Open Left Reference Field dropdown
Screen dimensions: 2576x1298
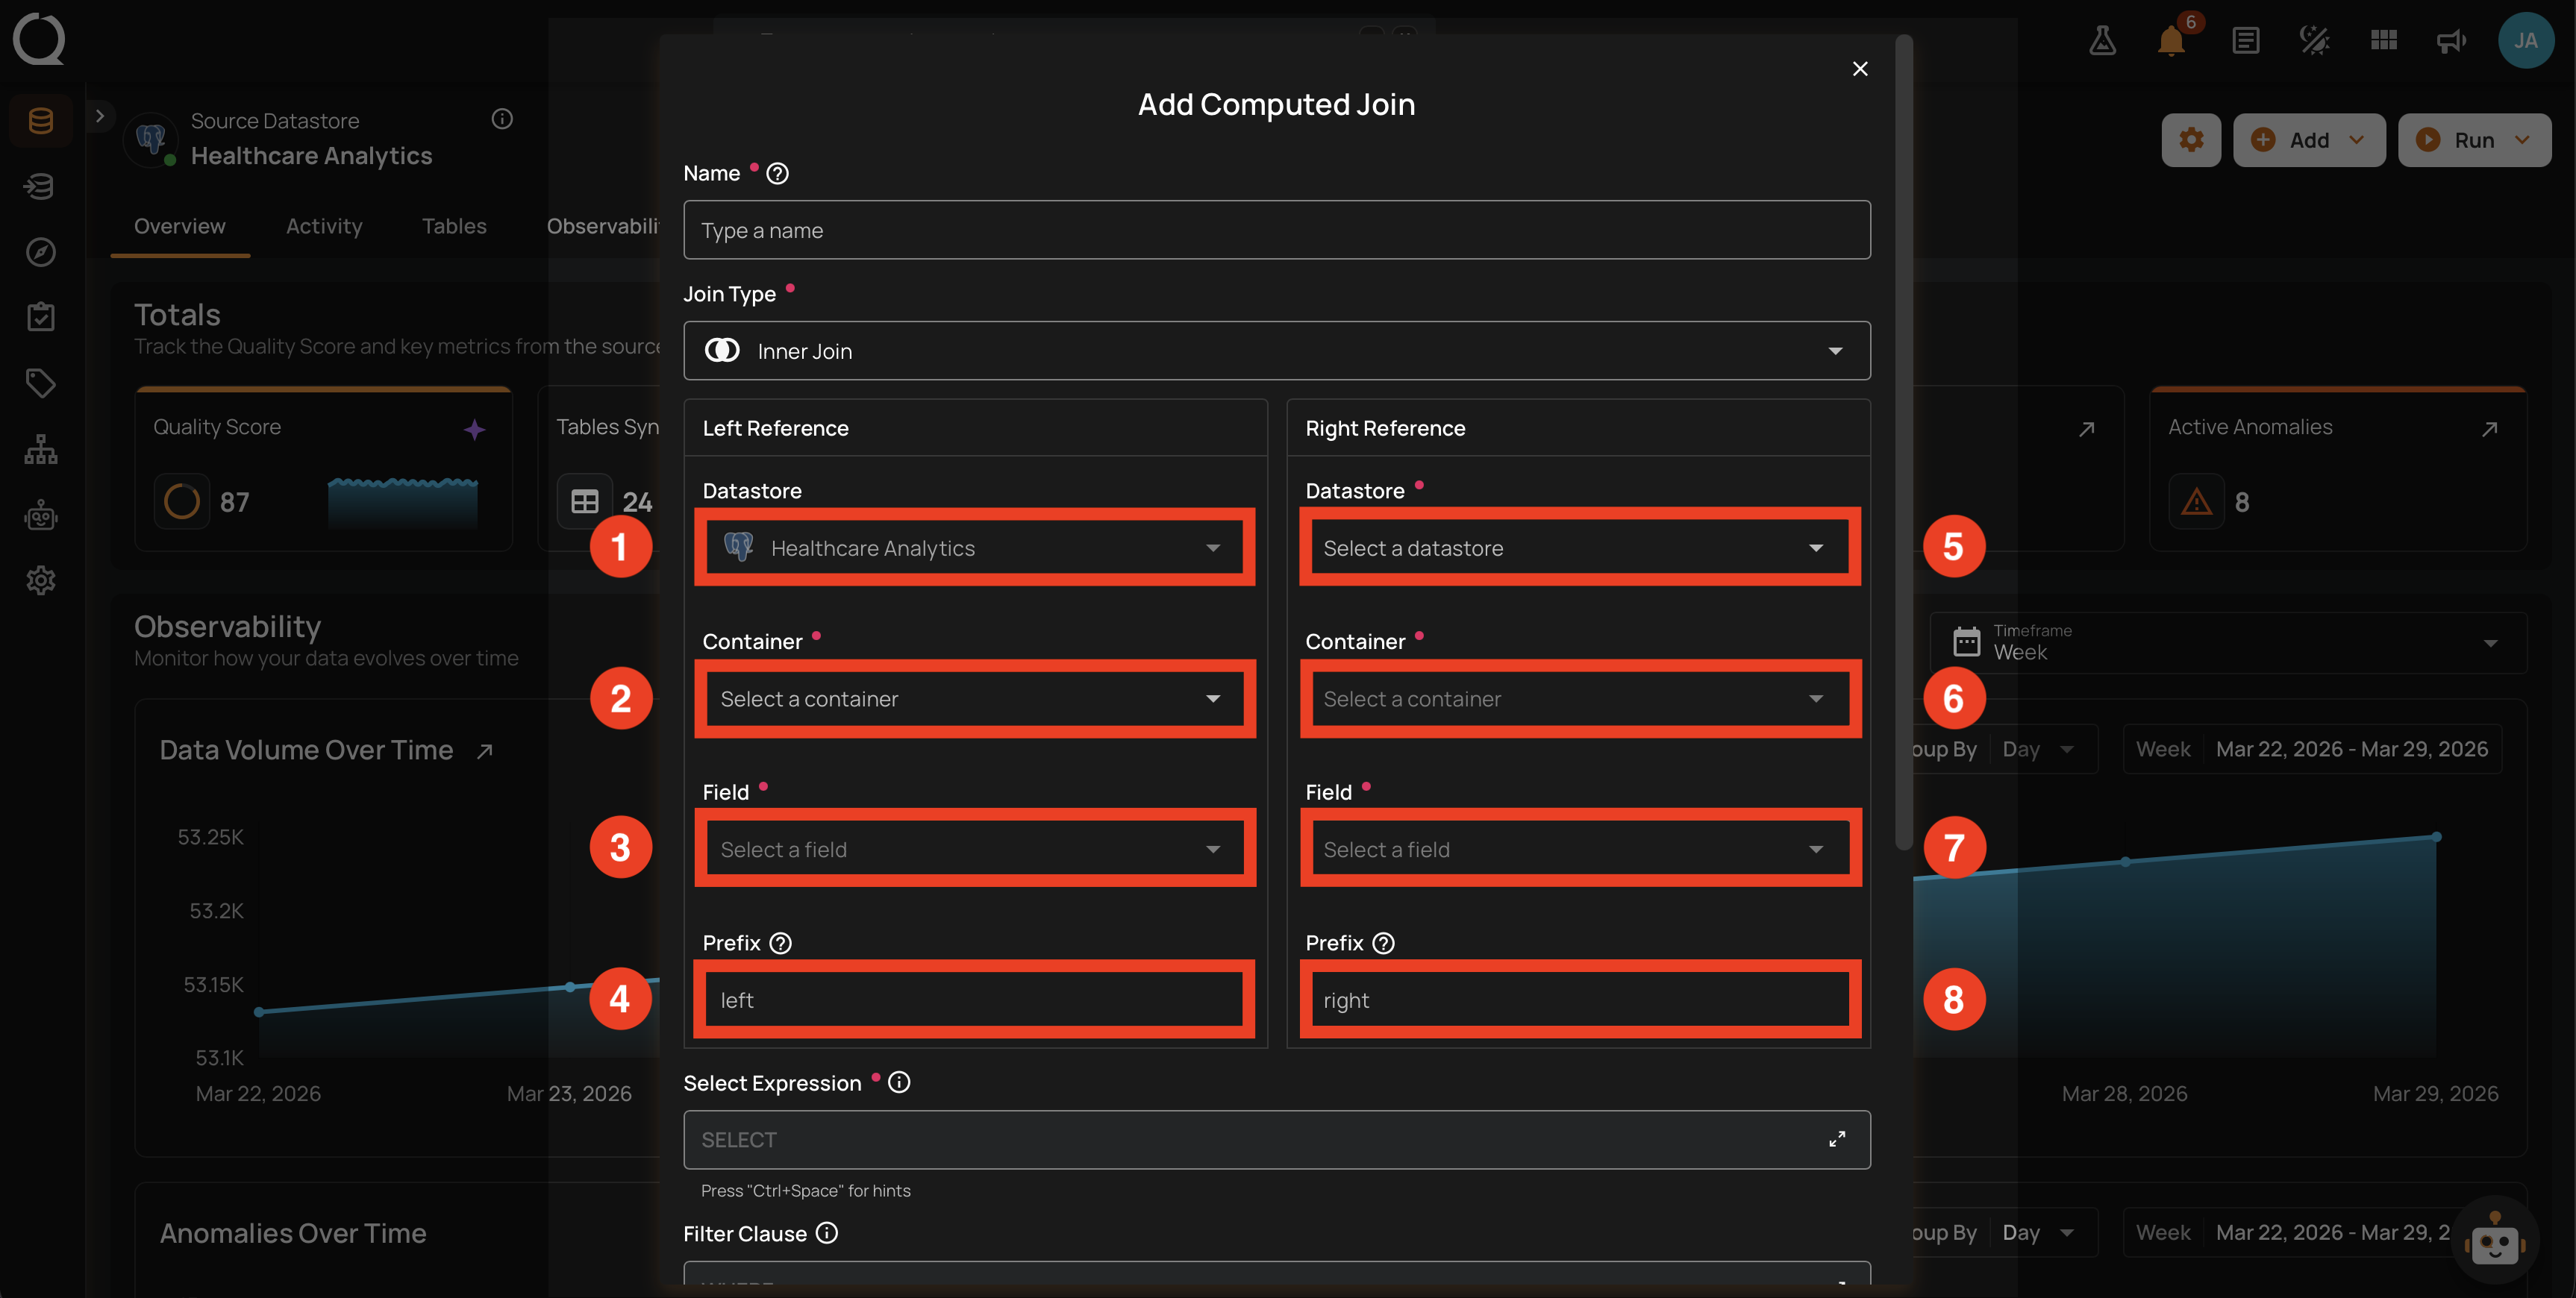pyautogui.click(x=974, y=850)
